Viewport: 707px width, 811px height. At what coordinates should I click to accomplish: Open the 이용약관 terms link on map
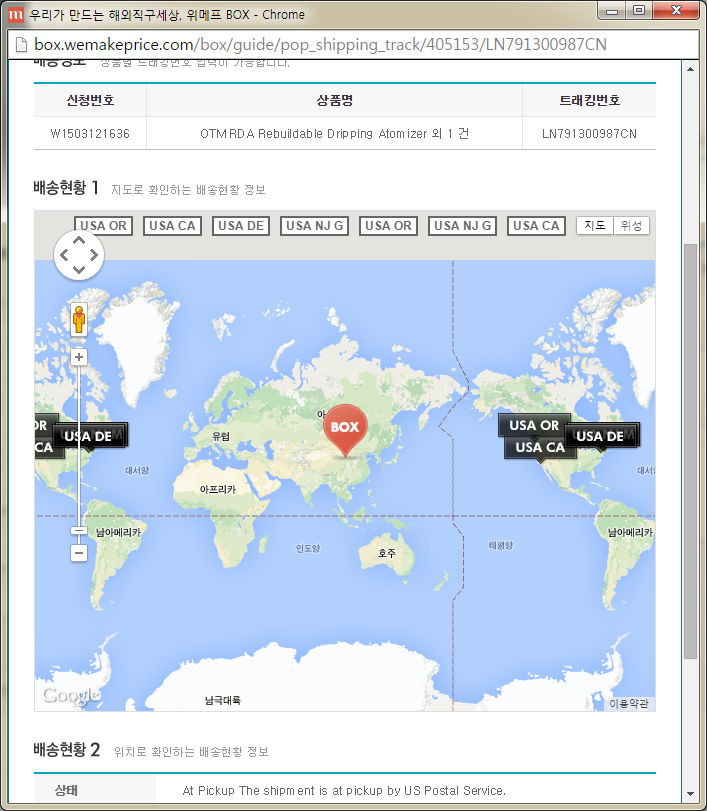pos(628,703)
